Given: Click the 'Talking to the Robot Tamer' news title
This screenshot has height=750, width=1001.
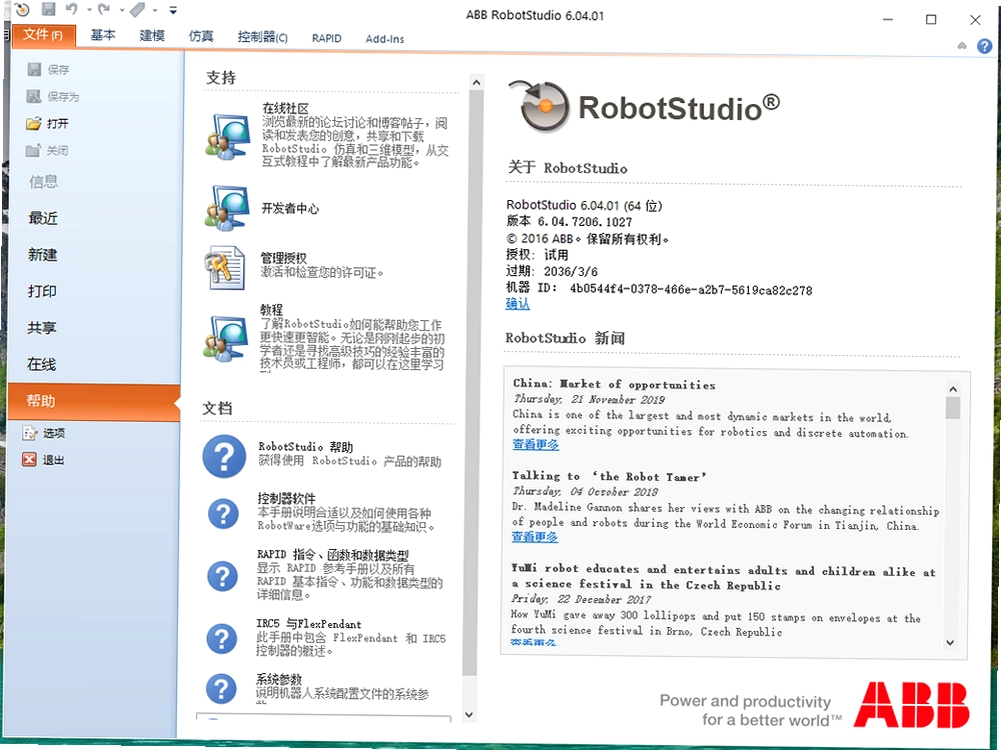Looking at the screenshot, I should pos(609,476).
